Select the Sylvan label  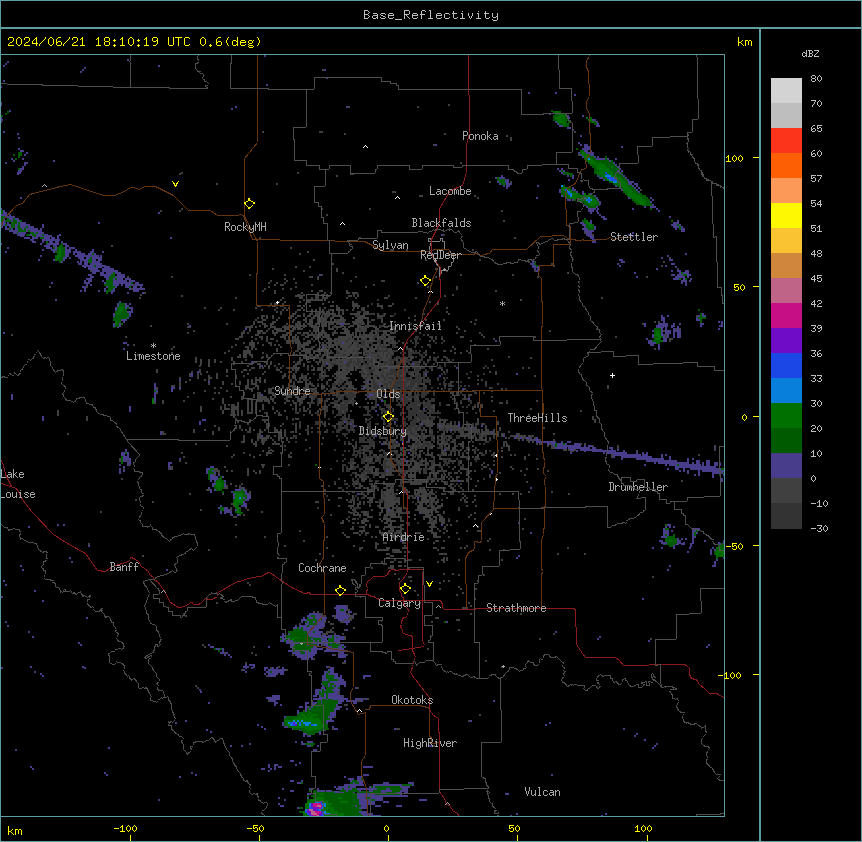pyautogui.click(x=390, y=245)
